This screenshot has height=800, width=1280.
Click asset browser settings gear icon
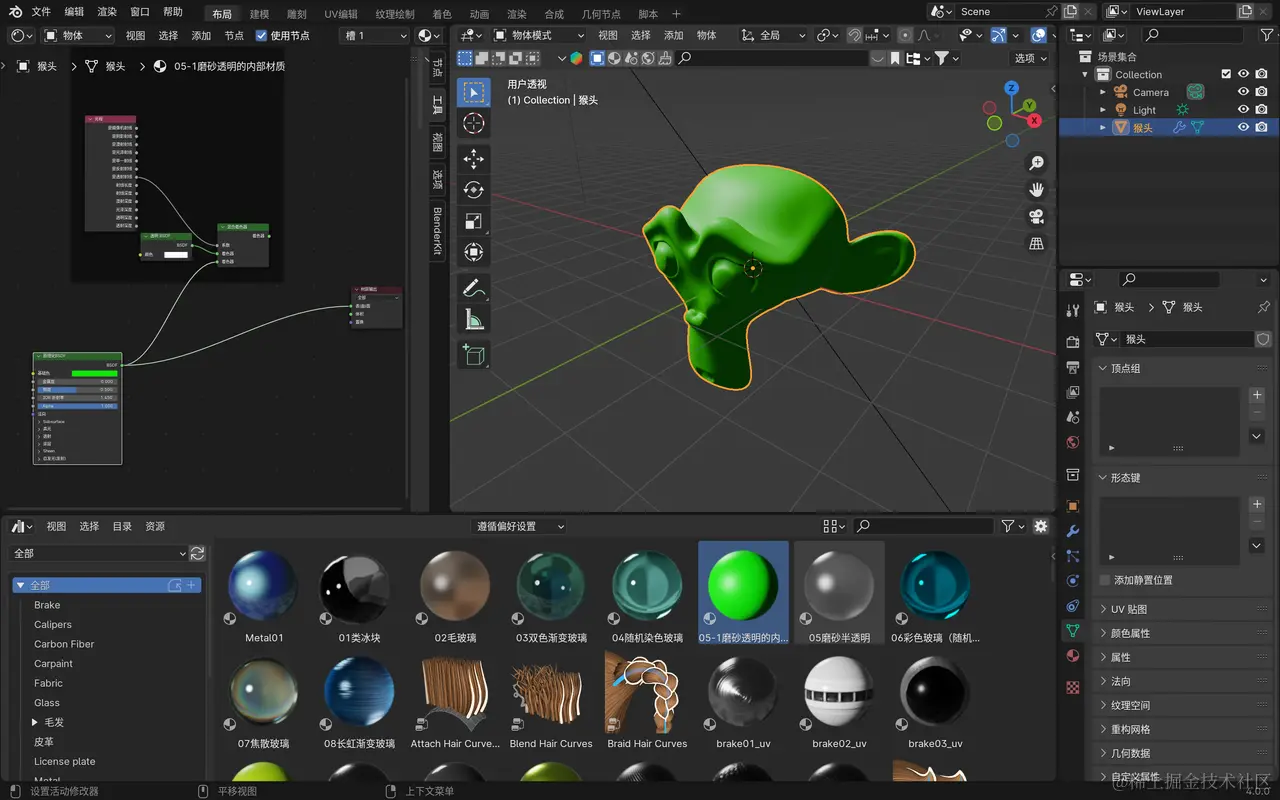1041,526
